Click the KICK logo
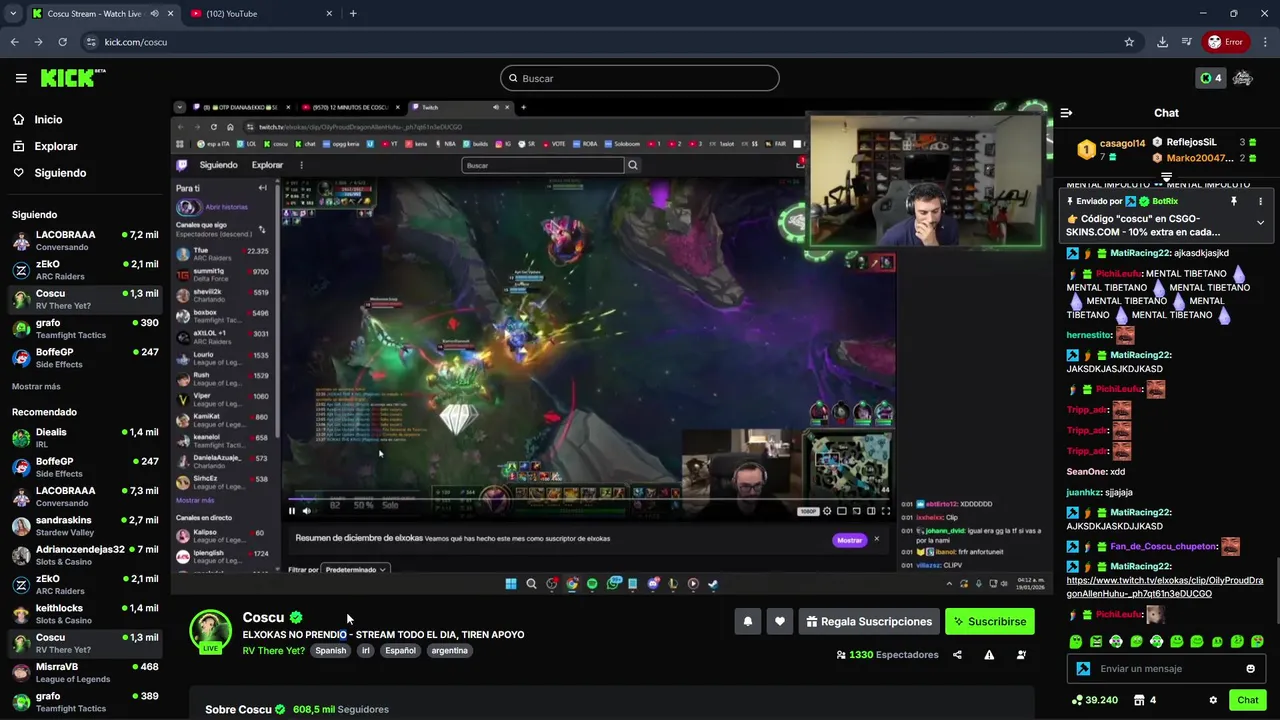The width and height of the screenshot is (1280, 720). [x=73, y=78]
